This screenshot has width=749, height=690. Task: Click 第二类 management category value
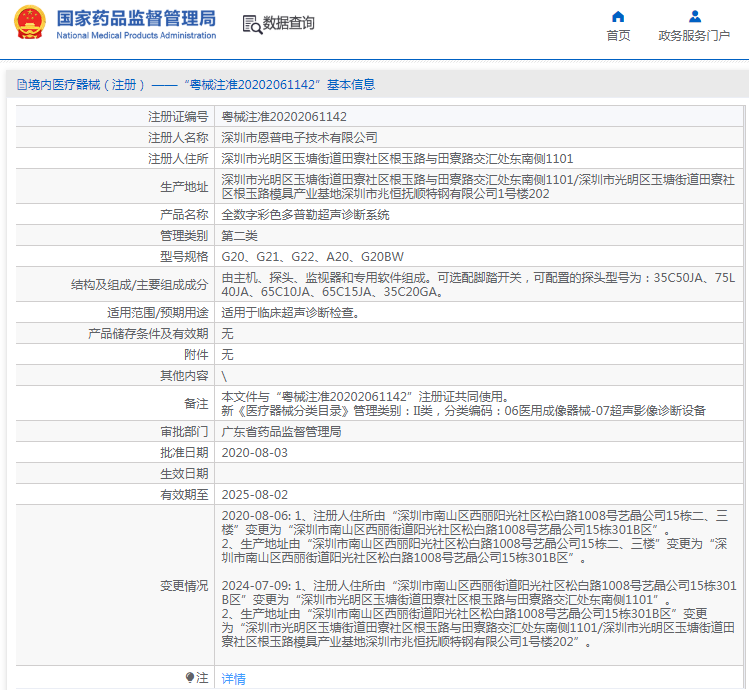(239, 236)
